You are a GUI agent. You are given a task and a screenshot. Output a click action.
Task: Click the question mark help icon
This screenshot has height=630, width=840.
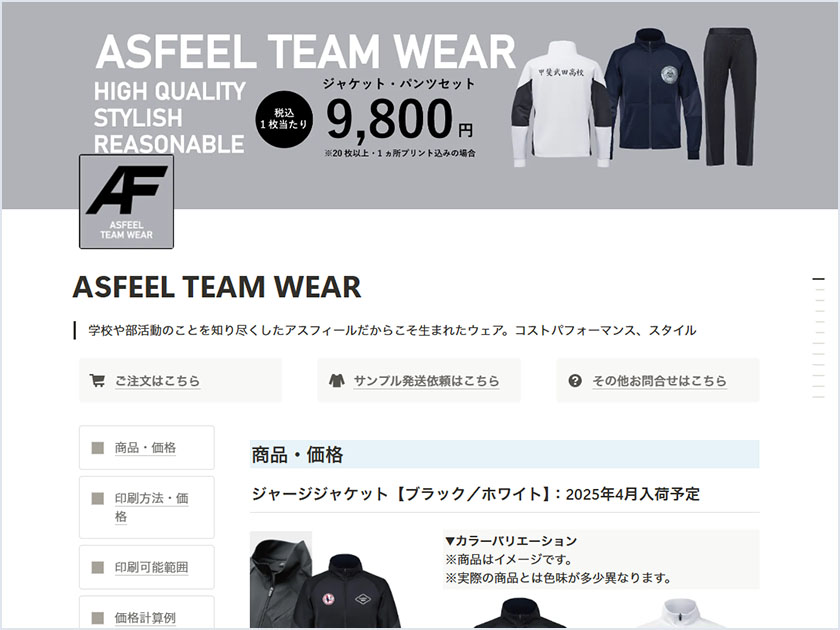pos(575,380)
